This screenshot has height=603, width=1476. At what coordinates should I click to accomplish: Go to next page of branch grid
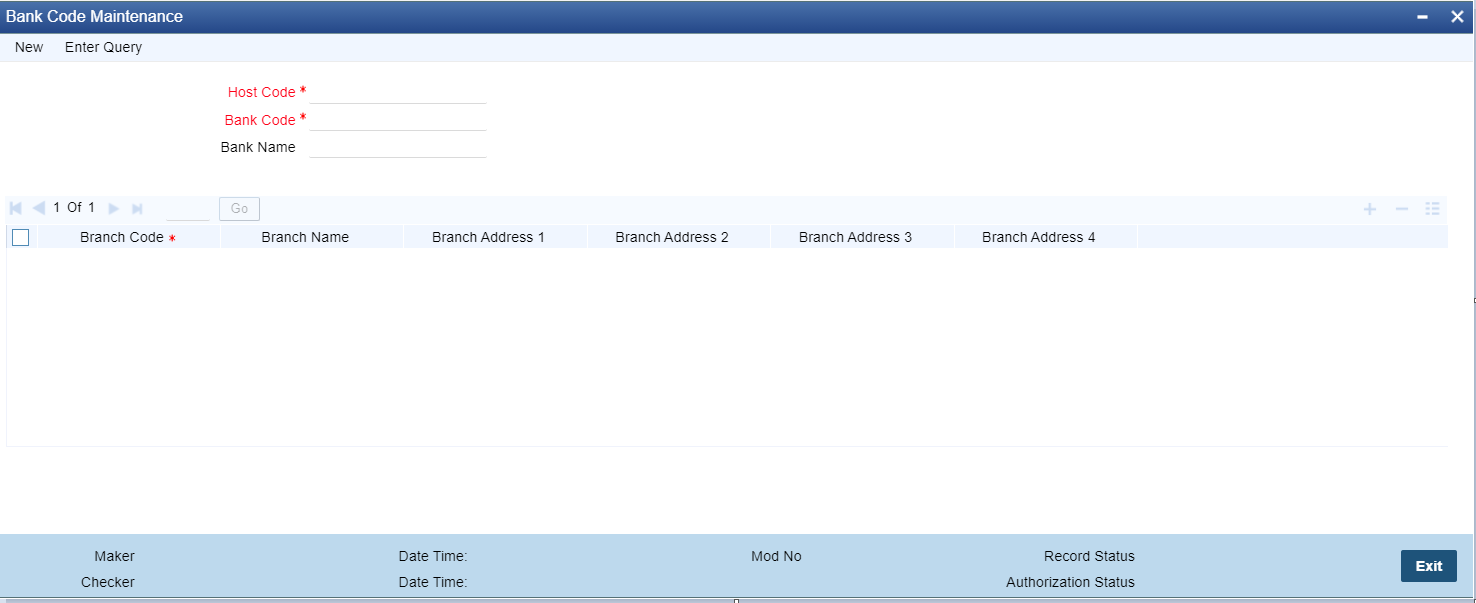coord(114,208)
